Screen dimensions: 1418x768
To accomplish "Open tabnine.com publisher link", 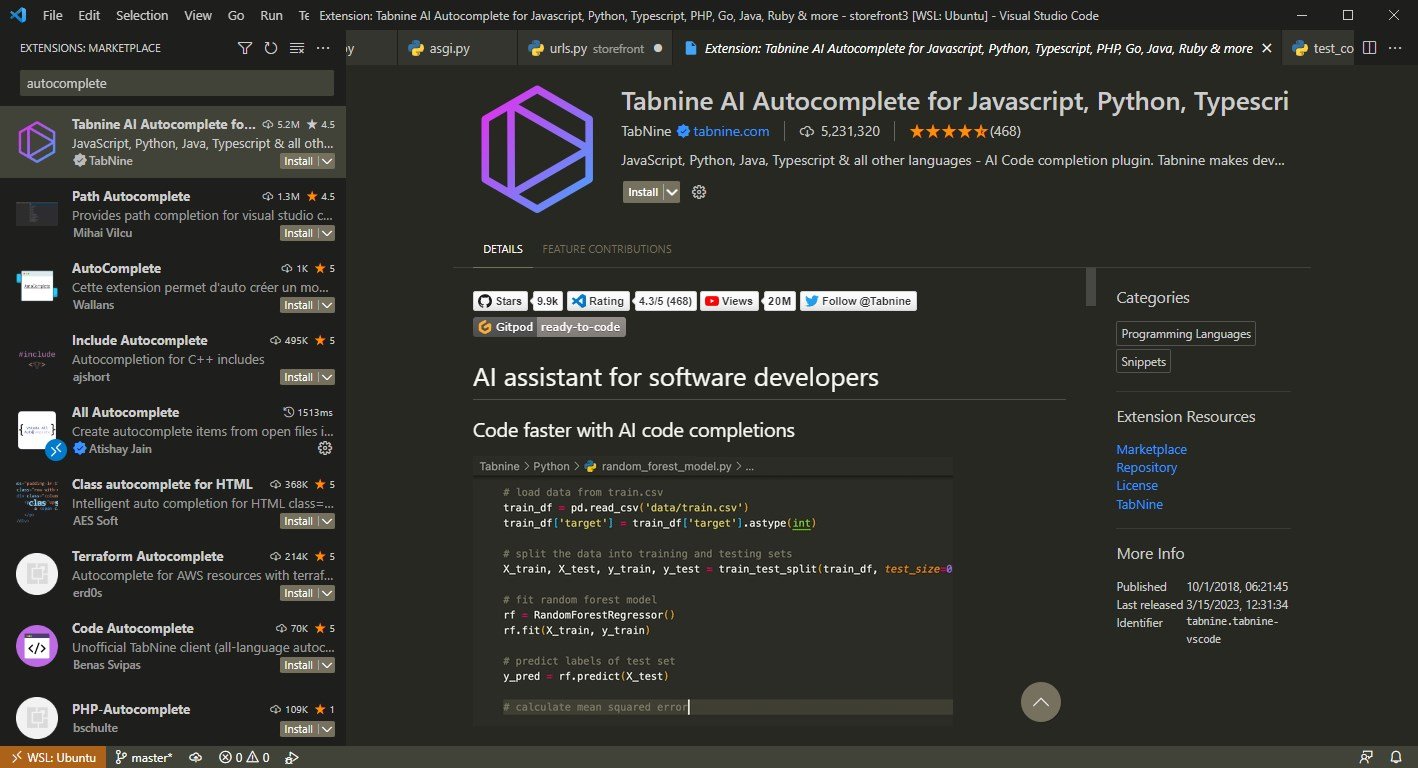I will coord(731,131).
